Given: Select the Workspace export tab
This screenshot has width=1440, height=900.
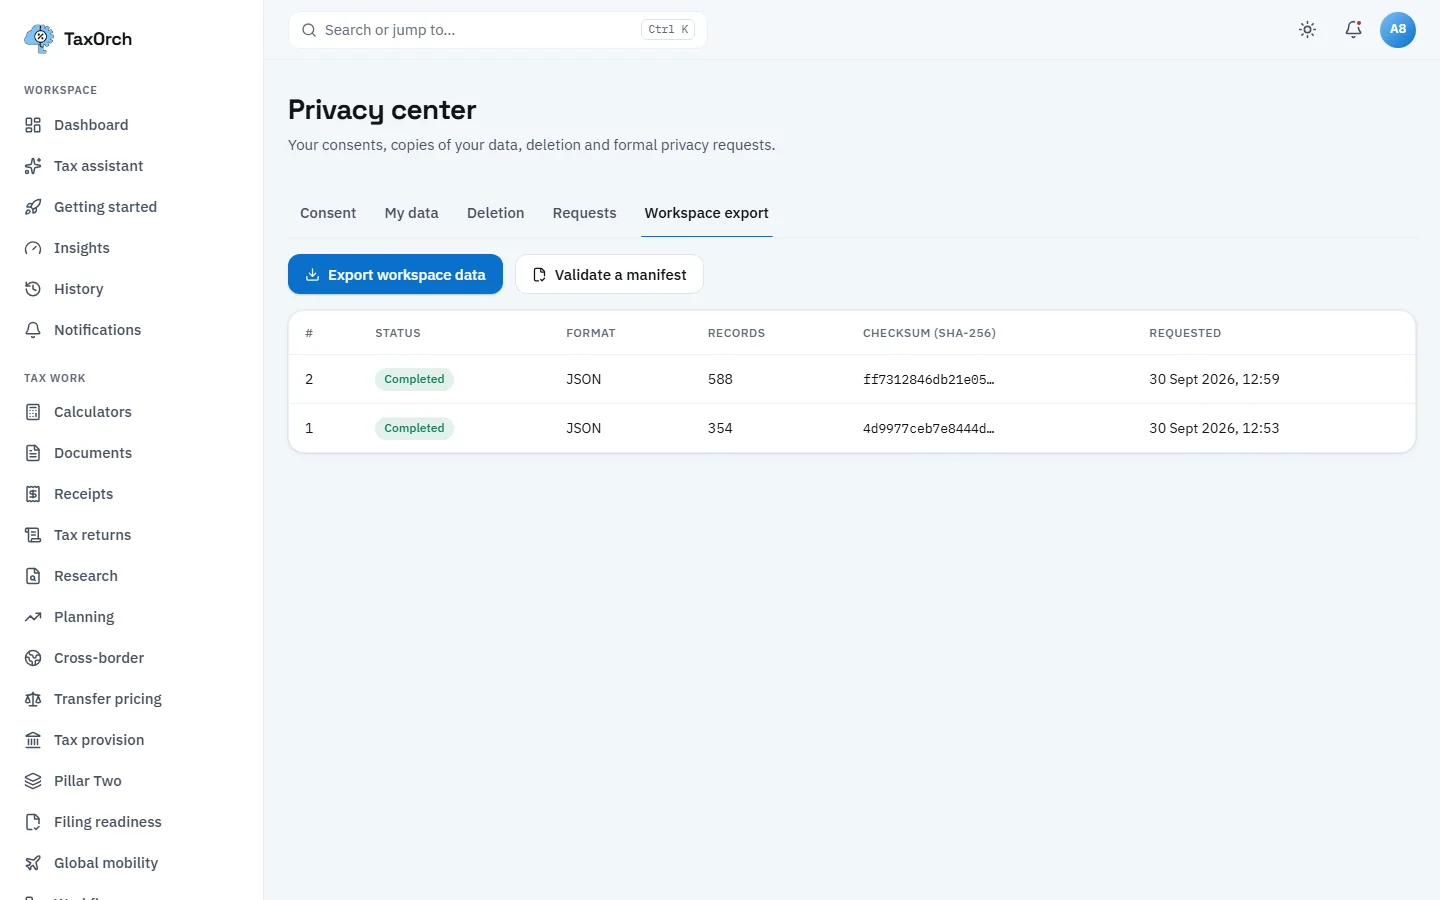Looking at the screenshot, I should 707,213.
